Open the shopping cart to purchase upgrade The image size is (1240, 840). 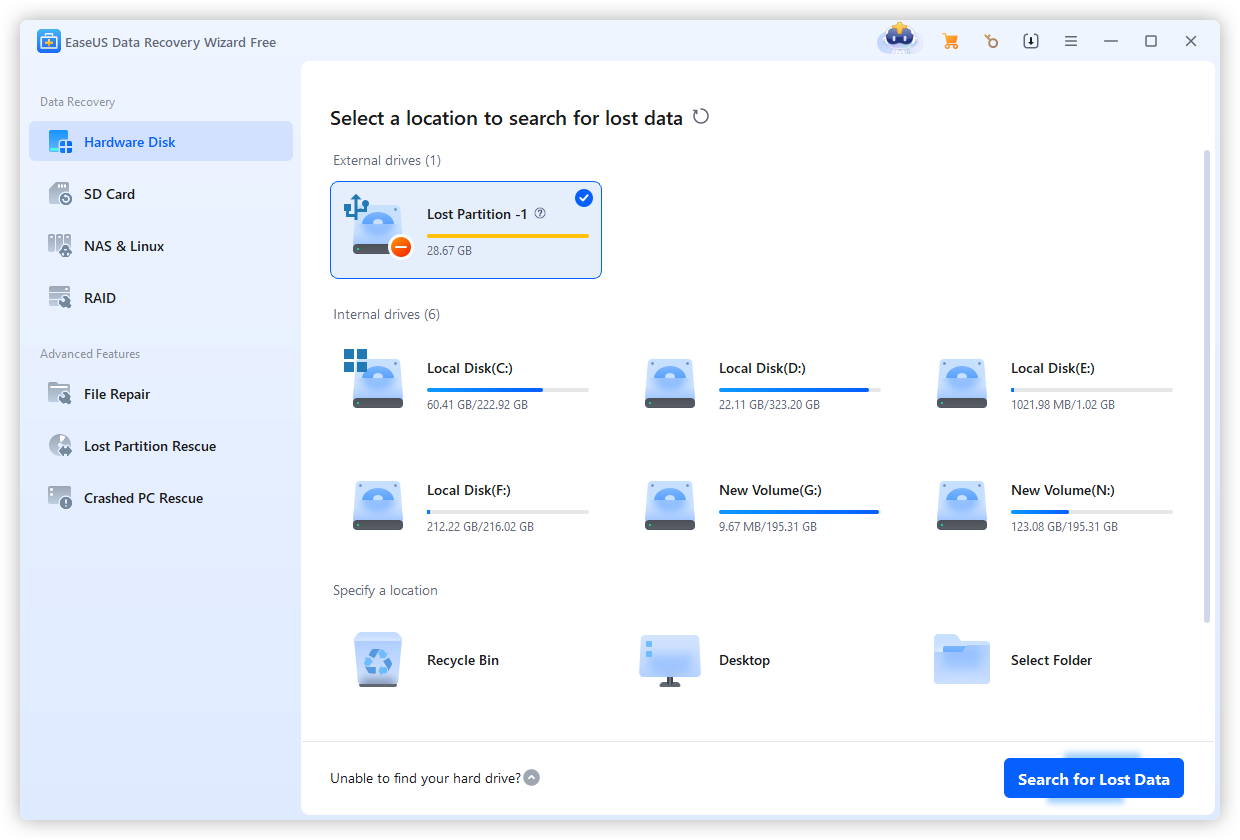[x=950, y=41]
